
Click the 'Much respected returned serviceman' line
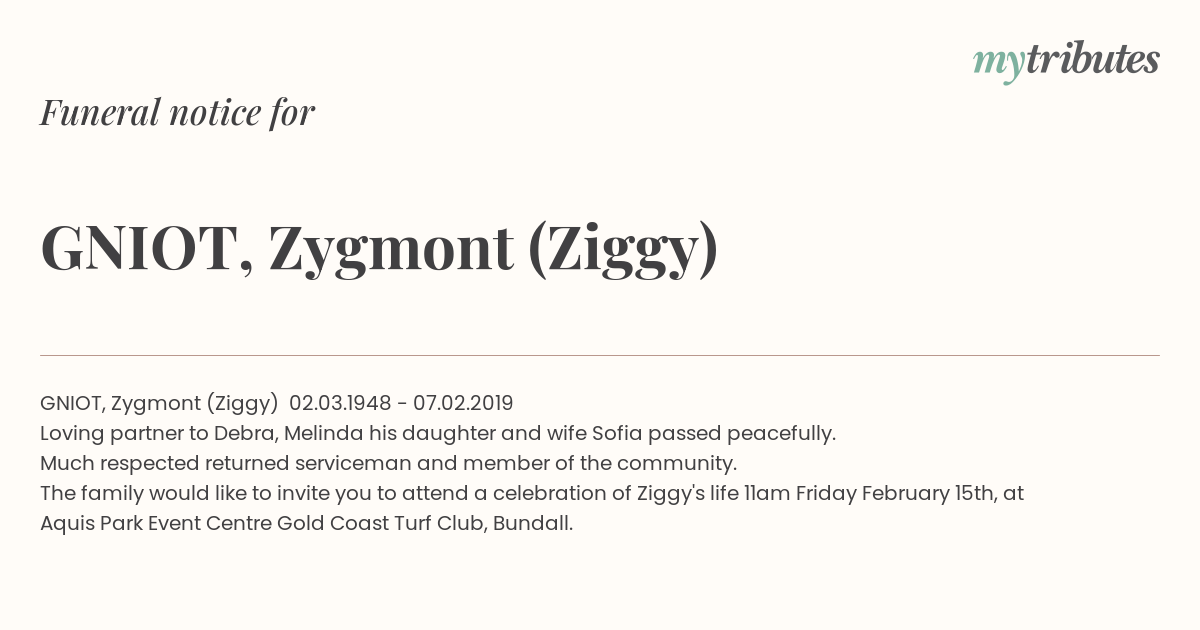click(x=388, y=463)
